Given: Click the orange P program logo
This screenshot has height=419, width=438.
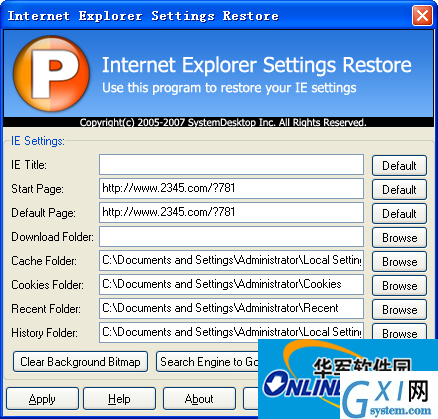Looking at the screenshot, I should tap(51, 73).
